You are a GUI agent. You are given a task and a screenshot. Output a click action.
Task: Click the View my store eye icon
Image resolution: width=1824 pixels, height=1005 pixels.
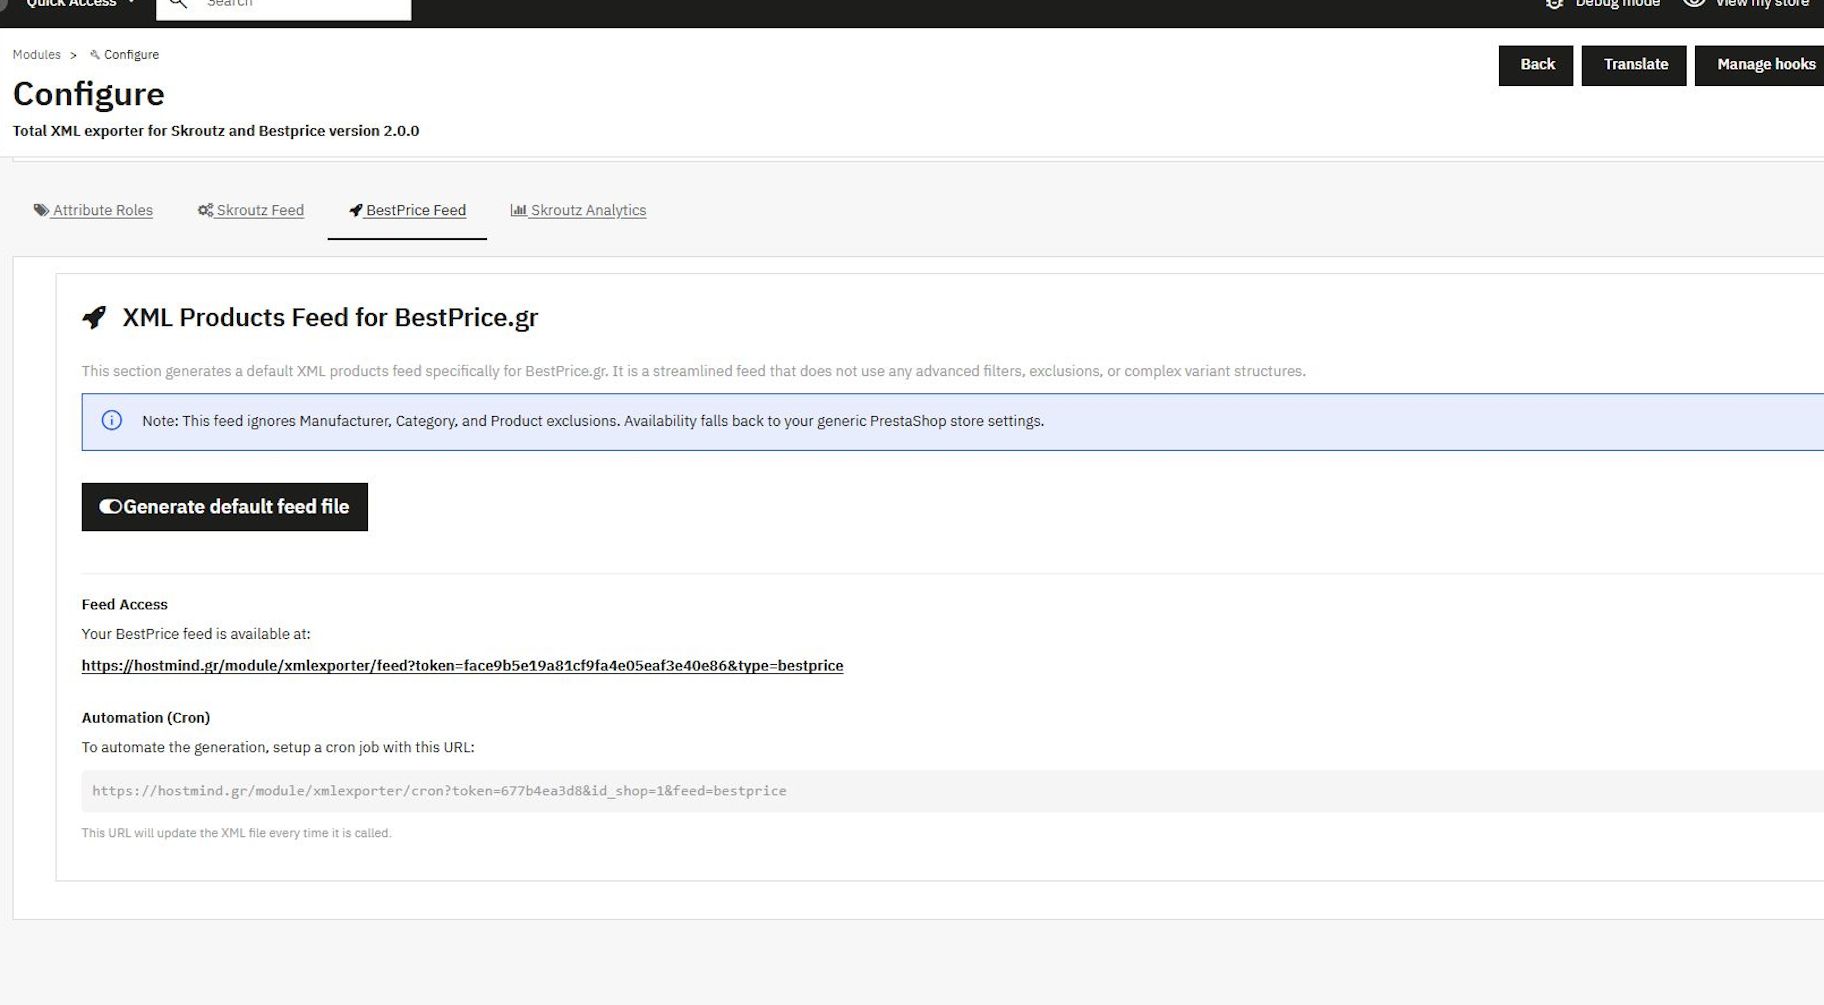click(x=1694, y=4)
